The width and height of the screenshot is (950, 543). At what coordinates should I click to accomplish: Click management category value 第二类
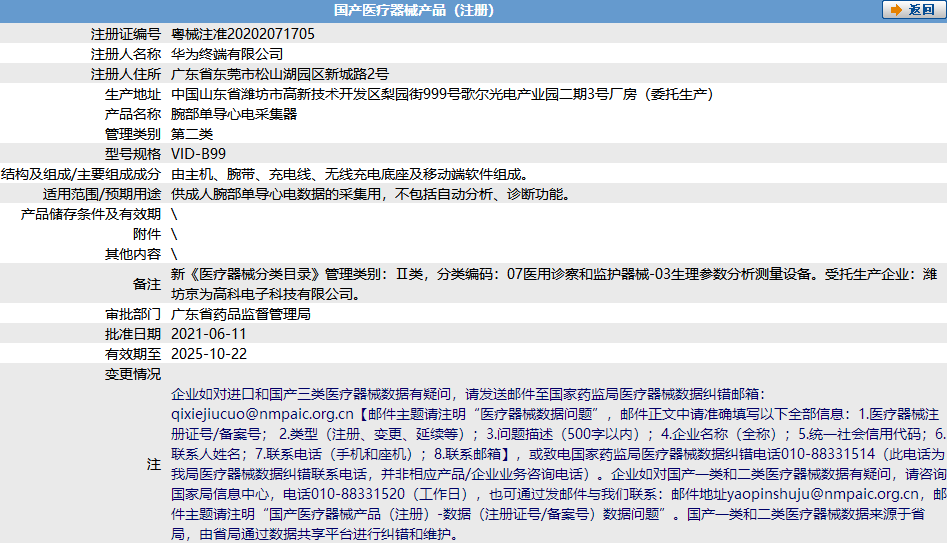pos(192,134)
